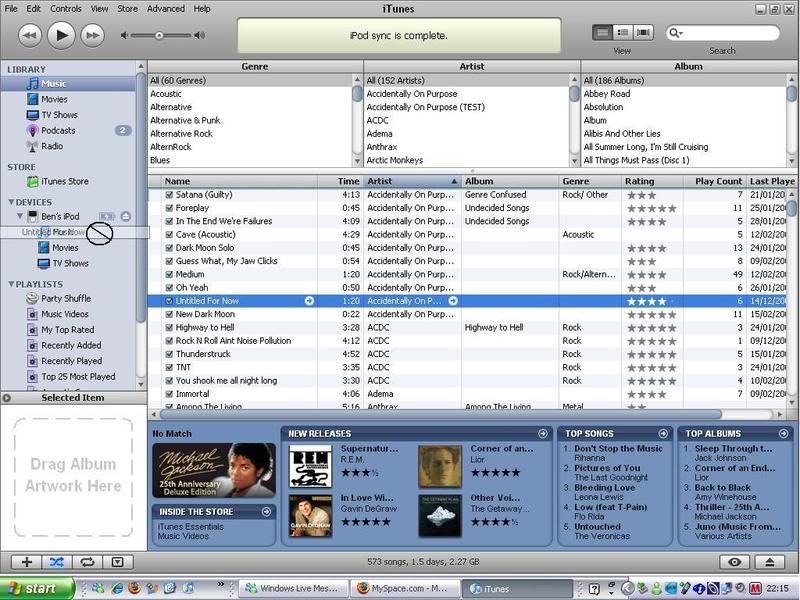This screenshot has width=800, height=600.
Task: Click the maximum volume speaker icon
Action: (x=199, y=35)
